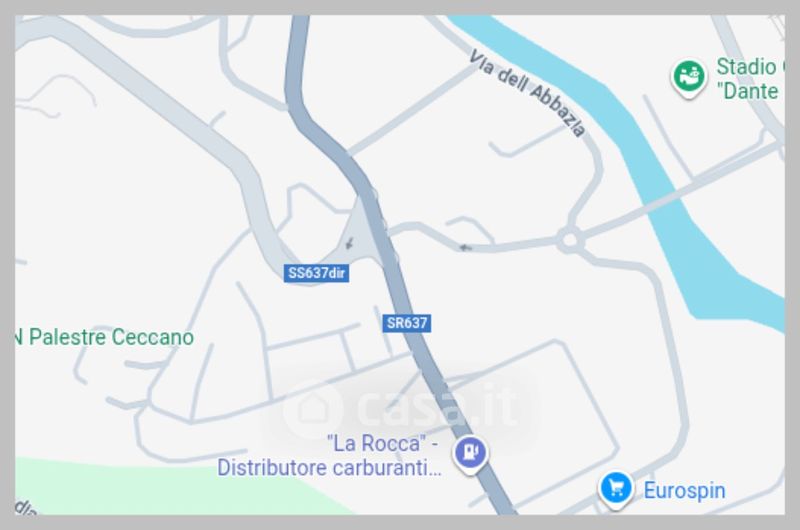Open "La Rocca" Distributore carburanti label
The height and width of the screenshot is (530, 800).
(x=330, y=456)
